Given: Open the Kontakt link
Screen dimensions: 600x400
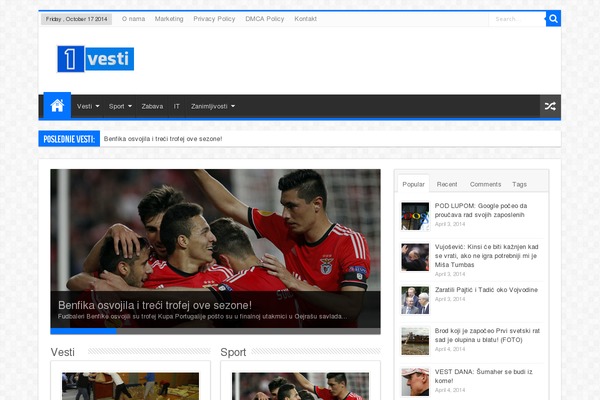Looking at the screenshot, I should point(305,19).
